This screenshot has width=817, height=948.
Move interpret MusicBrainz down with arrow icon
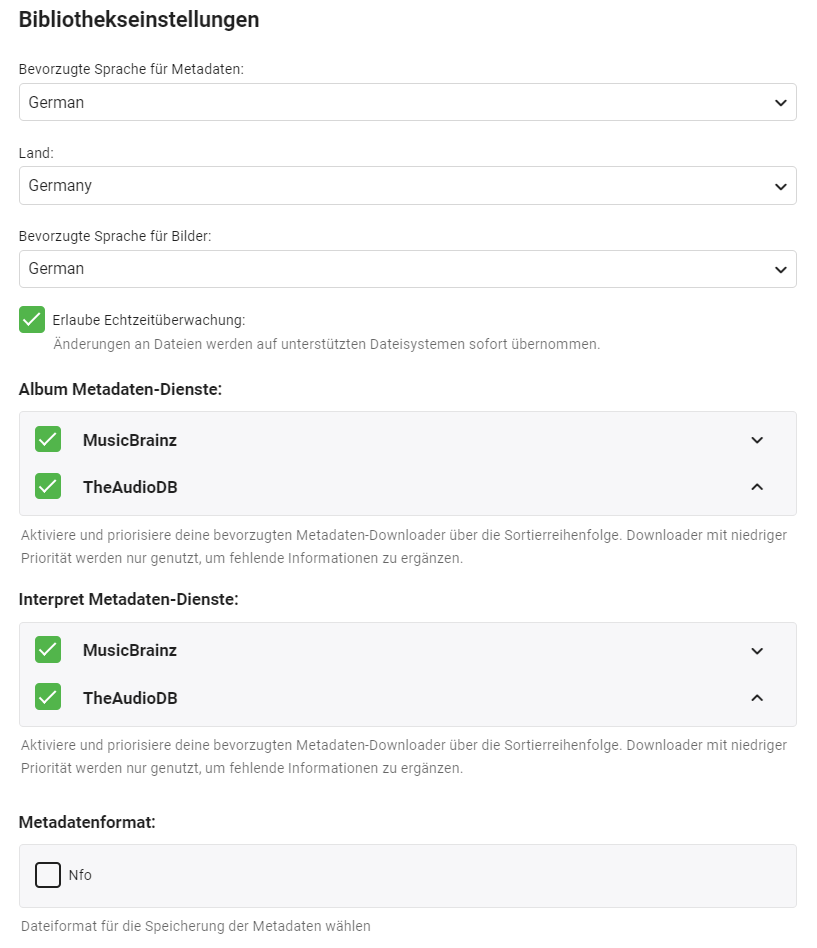tap(757, 651)
